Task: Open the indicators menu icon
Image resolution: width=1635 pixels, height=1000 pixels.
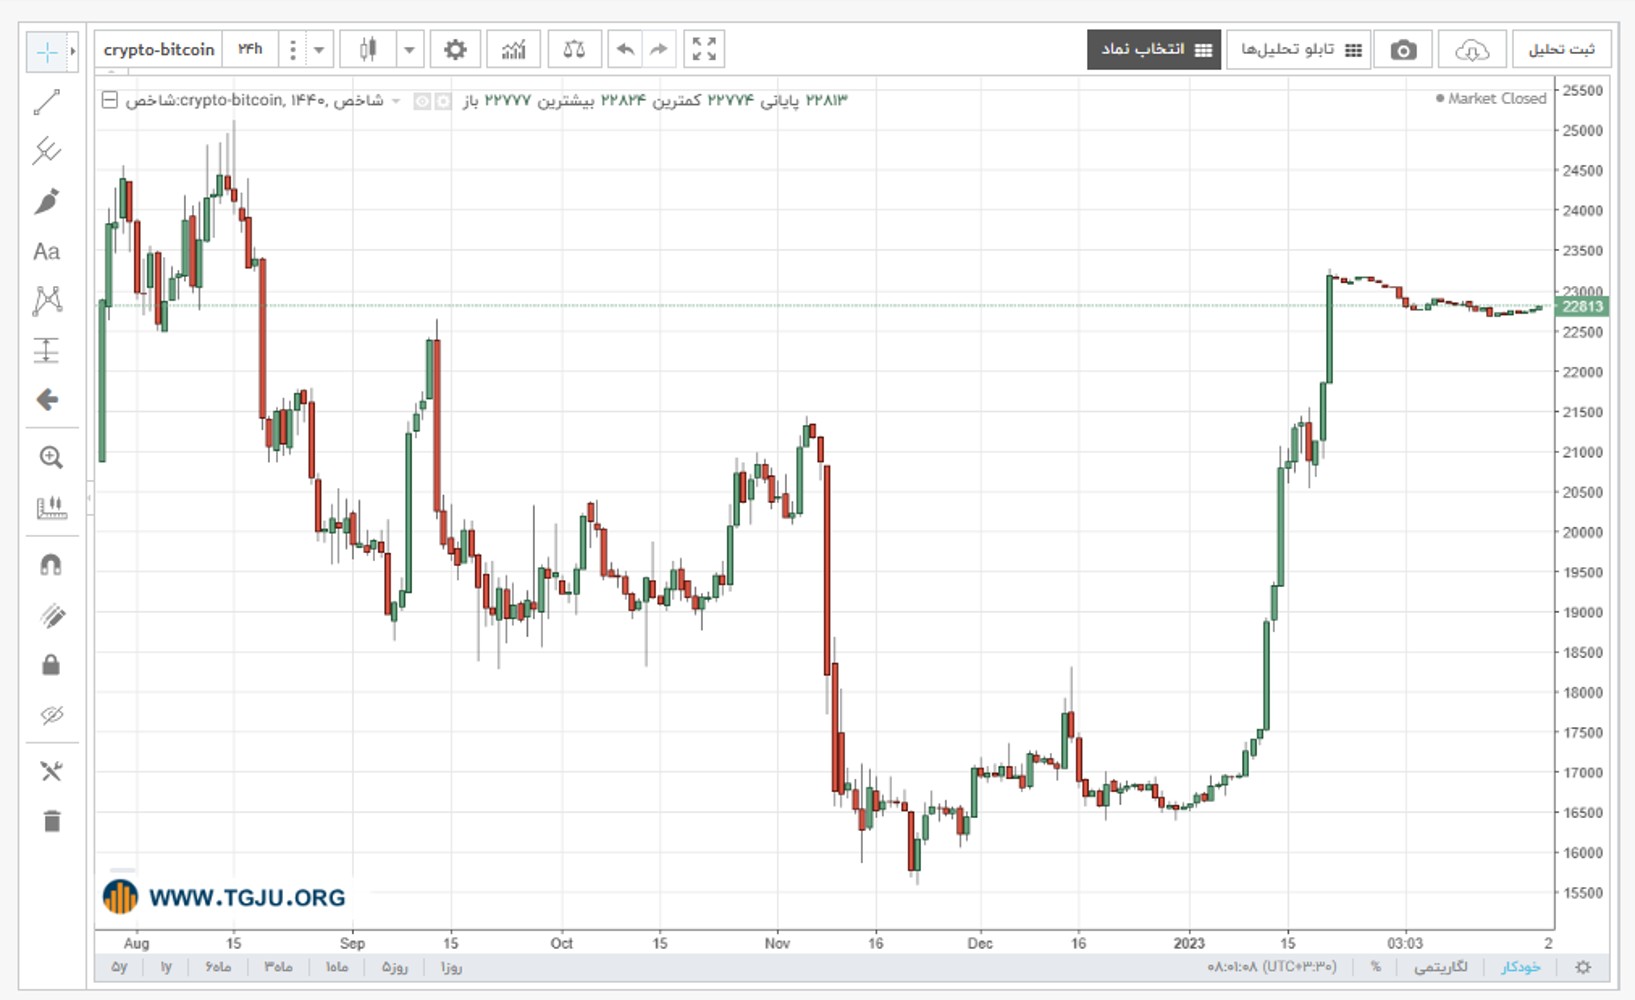Action: pyautogui.click(x=513, y=49)
